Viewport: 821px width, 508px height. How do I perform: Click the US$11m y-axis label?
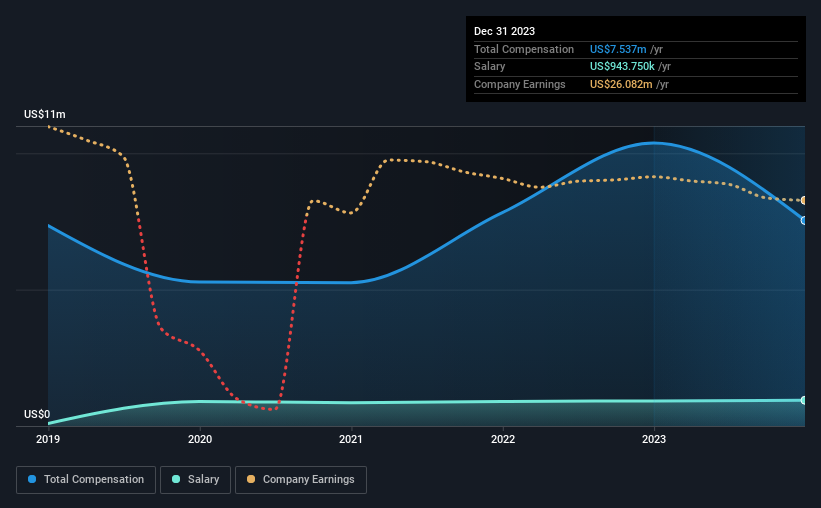click(x=45, y=114)
